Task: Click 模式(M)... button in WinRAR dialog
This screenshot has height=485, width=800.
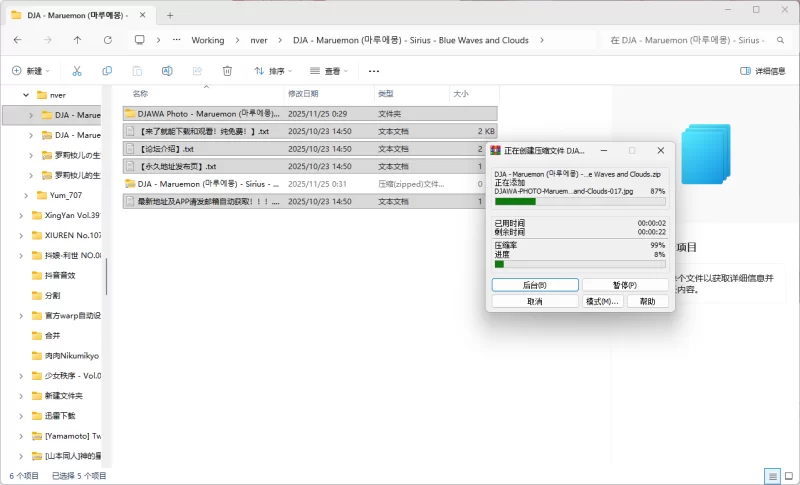Action: pyautogui.click(x=602, y=301)
